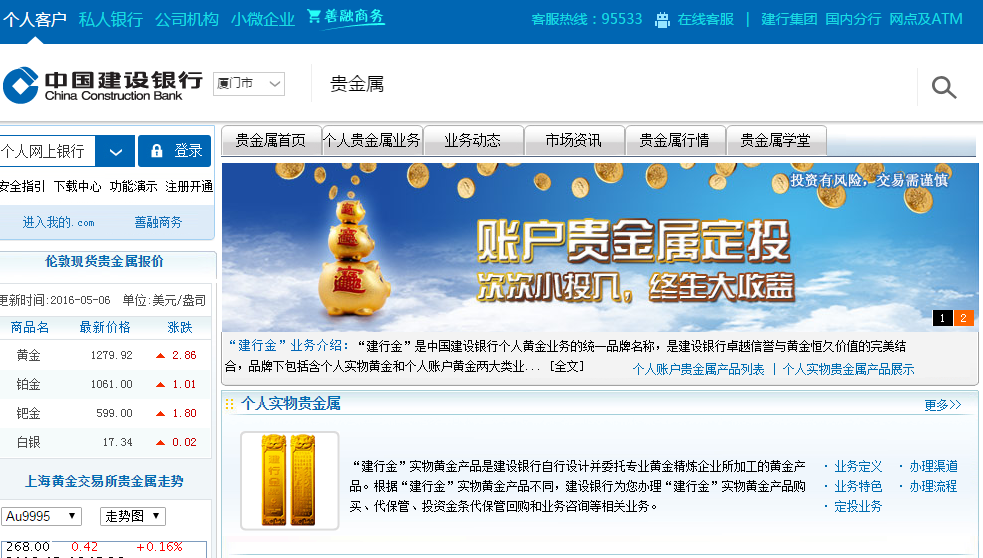983x558 pixels.
Task: Click the 白银 row in price table
Action: [105, 443]
